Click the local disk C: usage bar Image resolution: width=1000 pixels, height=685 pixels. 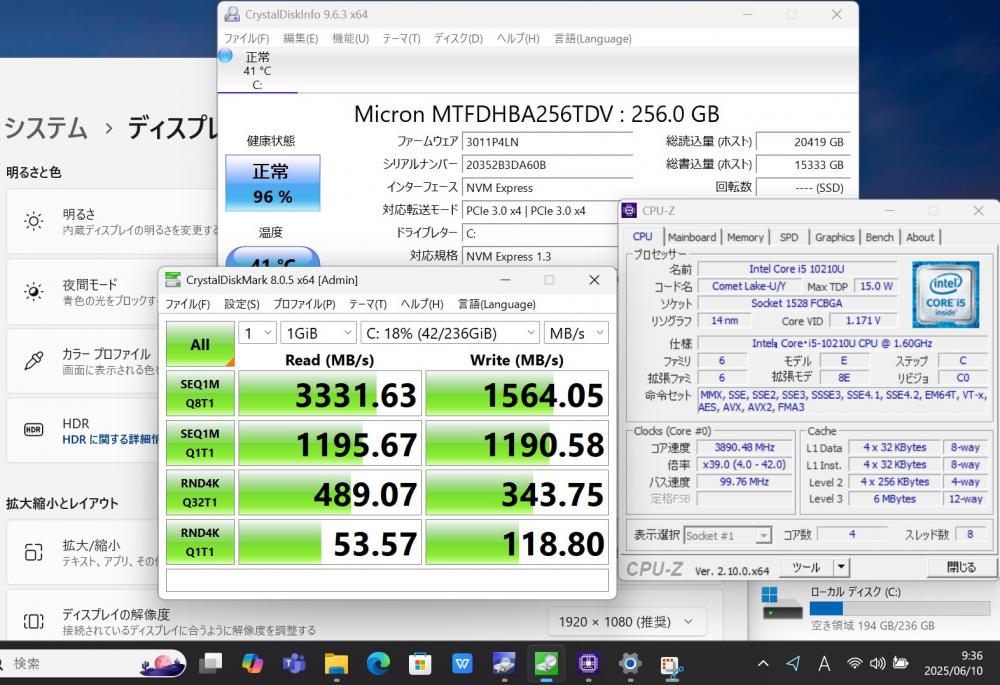click(899, 608)
